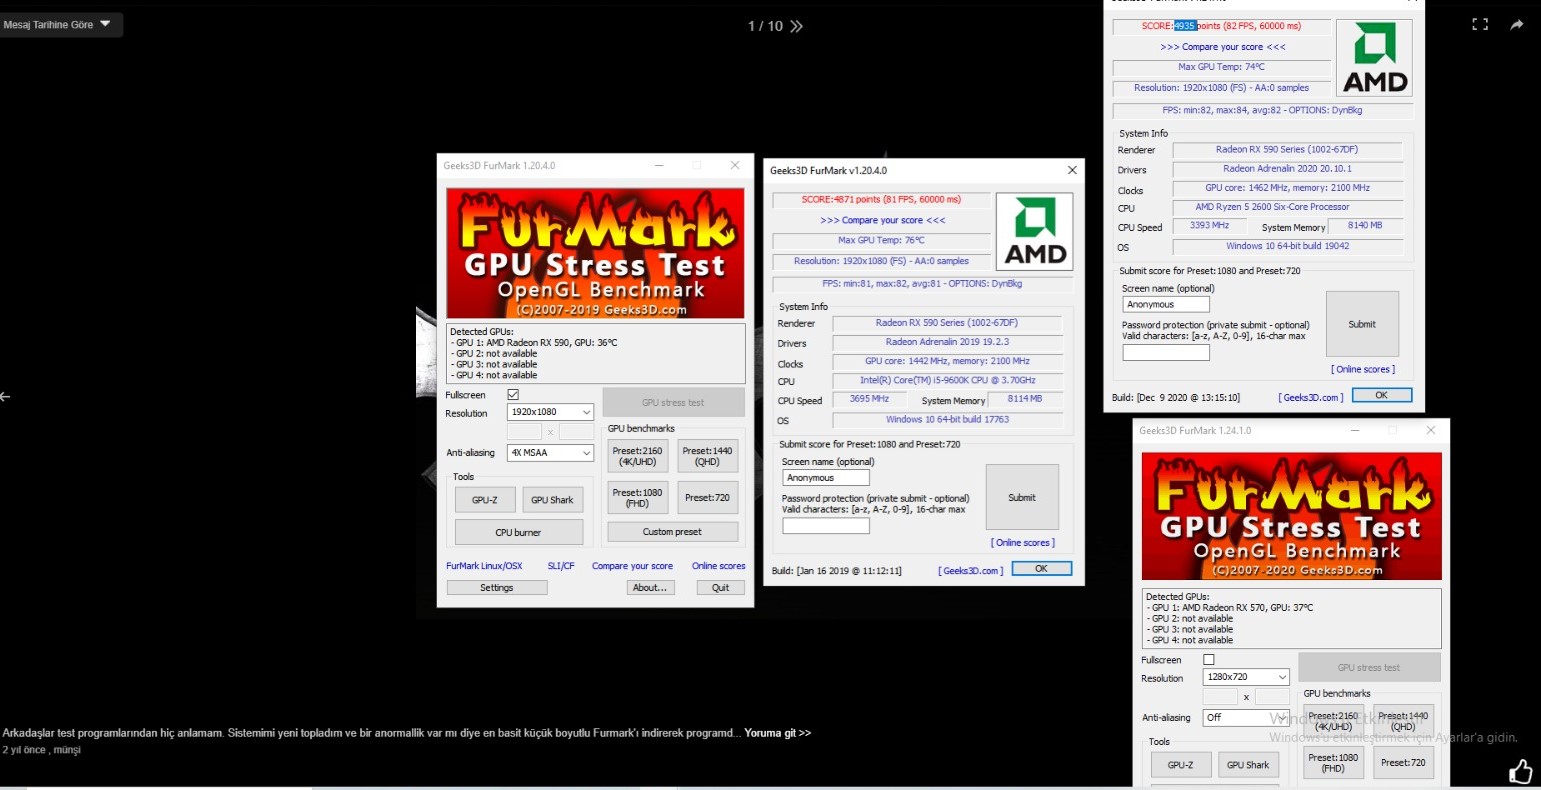Click OK in the Build Dec 9 2020 window
The height and width of the screenshot is (790, 1541).
click(1381, 396)
